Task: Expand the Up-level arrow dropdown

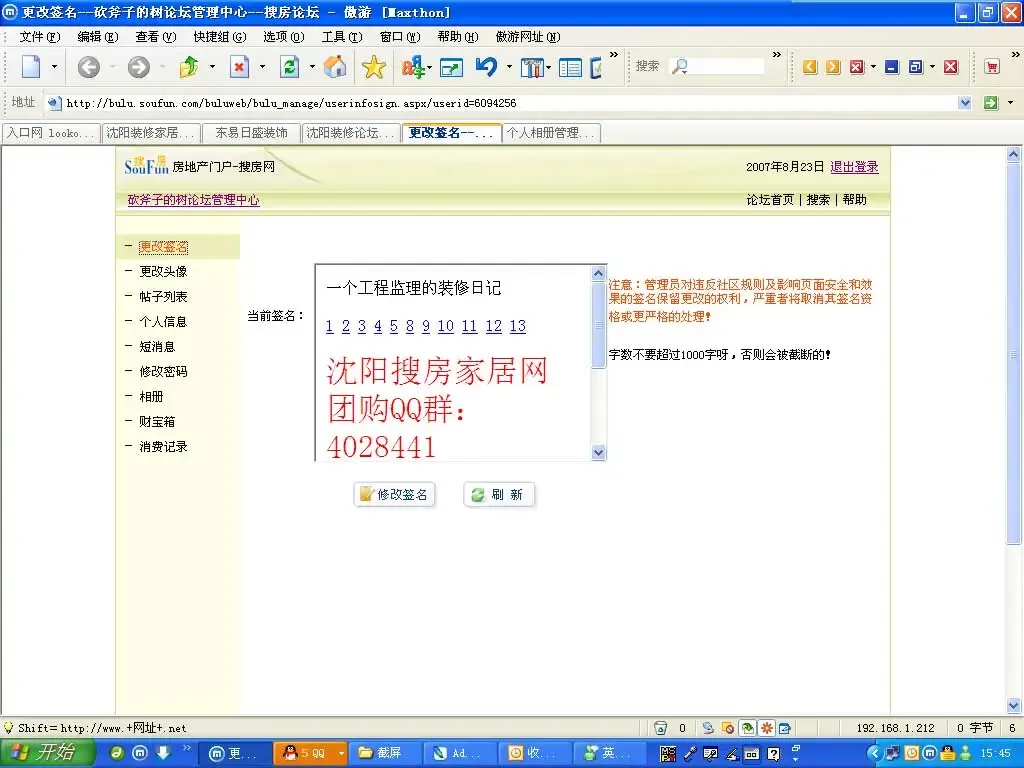Action: pyautogui.click(x=212, y=67)
